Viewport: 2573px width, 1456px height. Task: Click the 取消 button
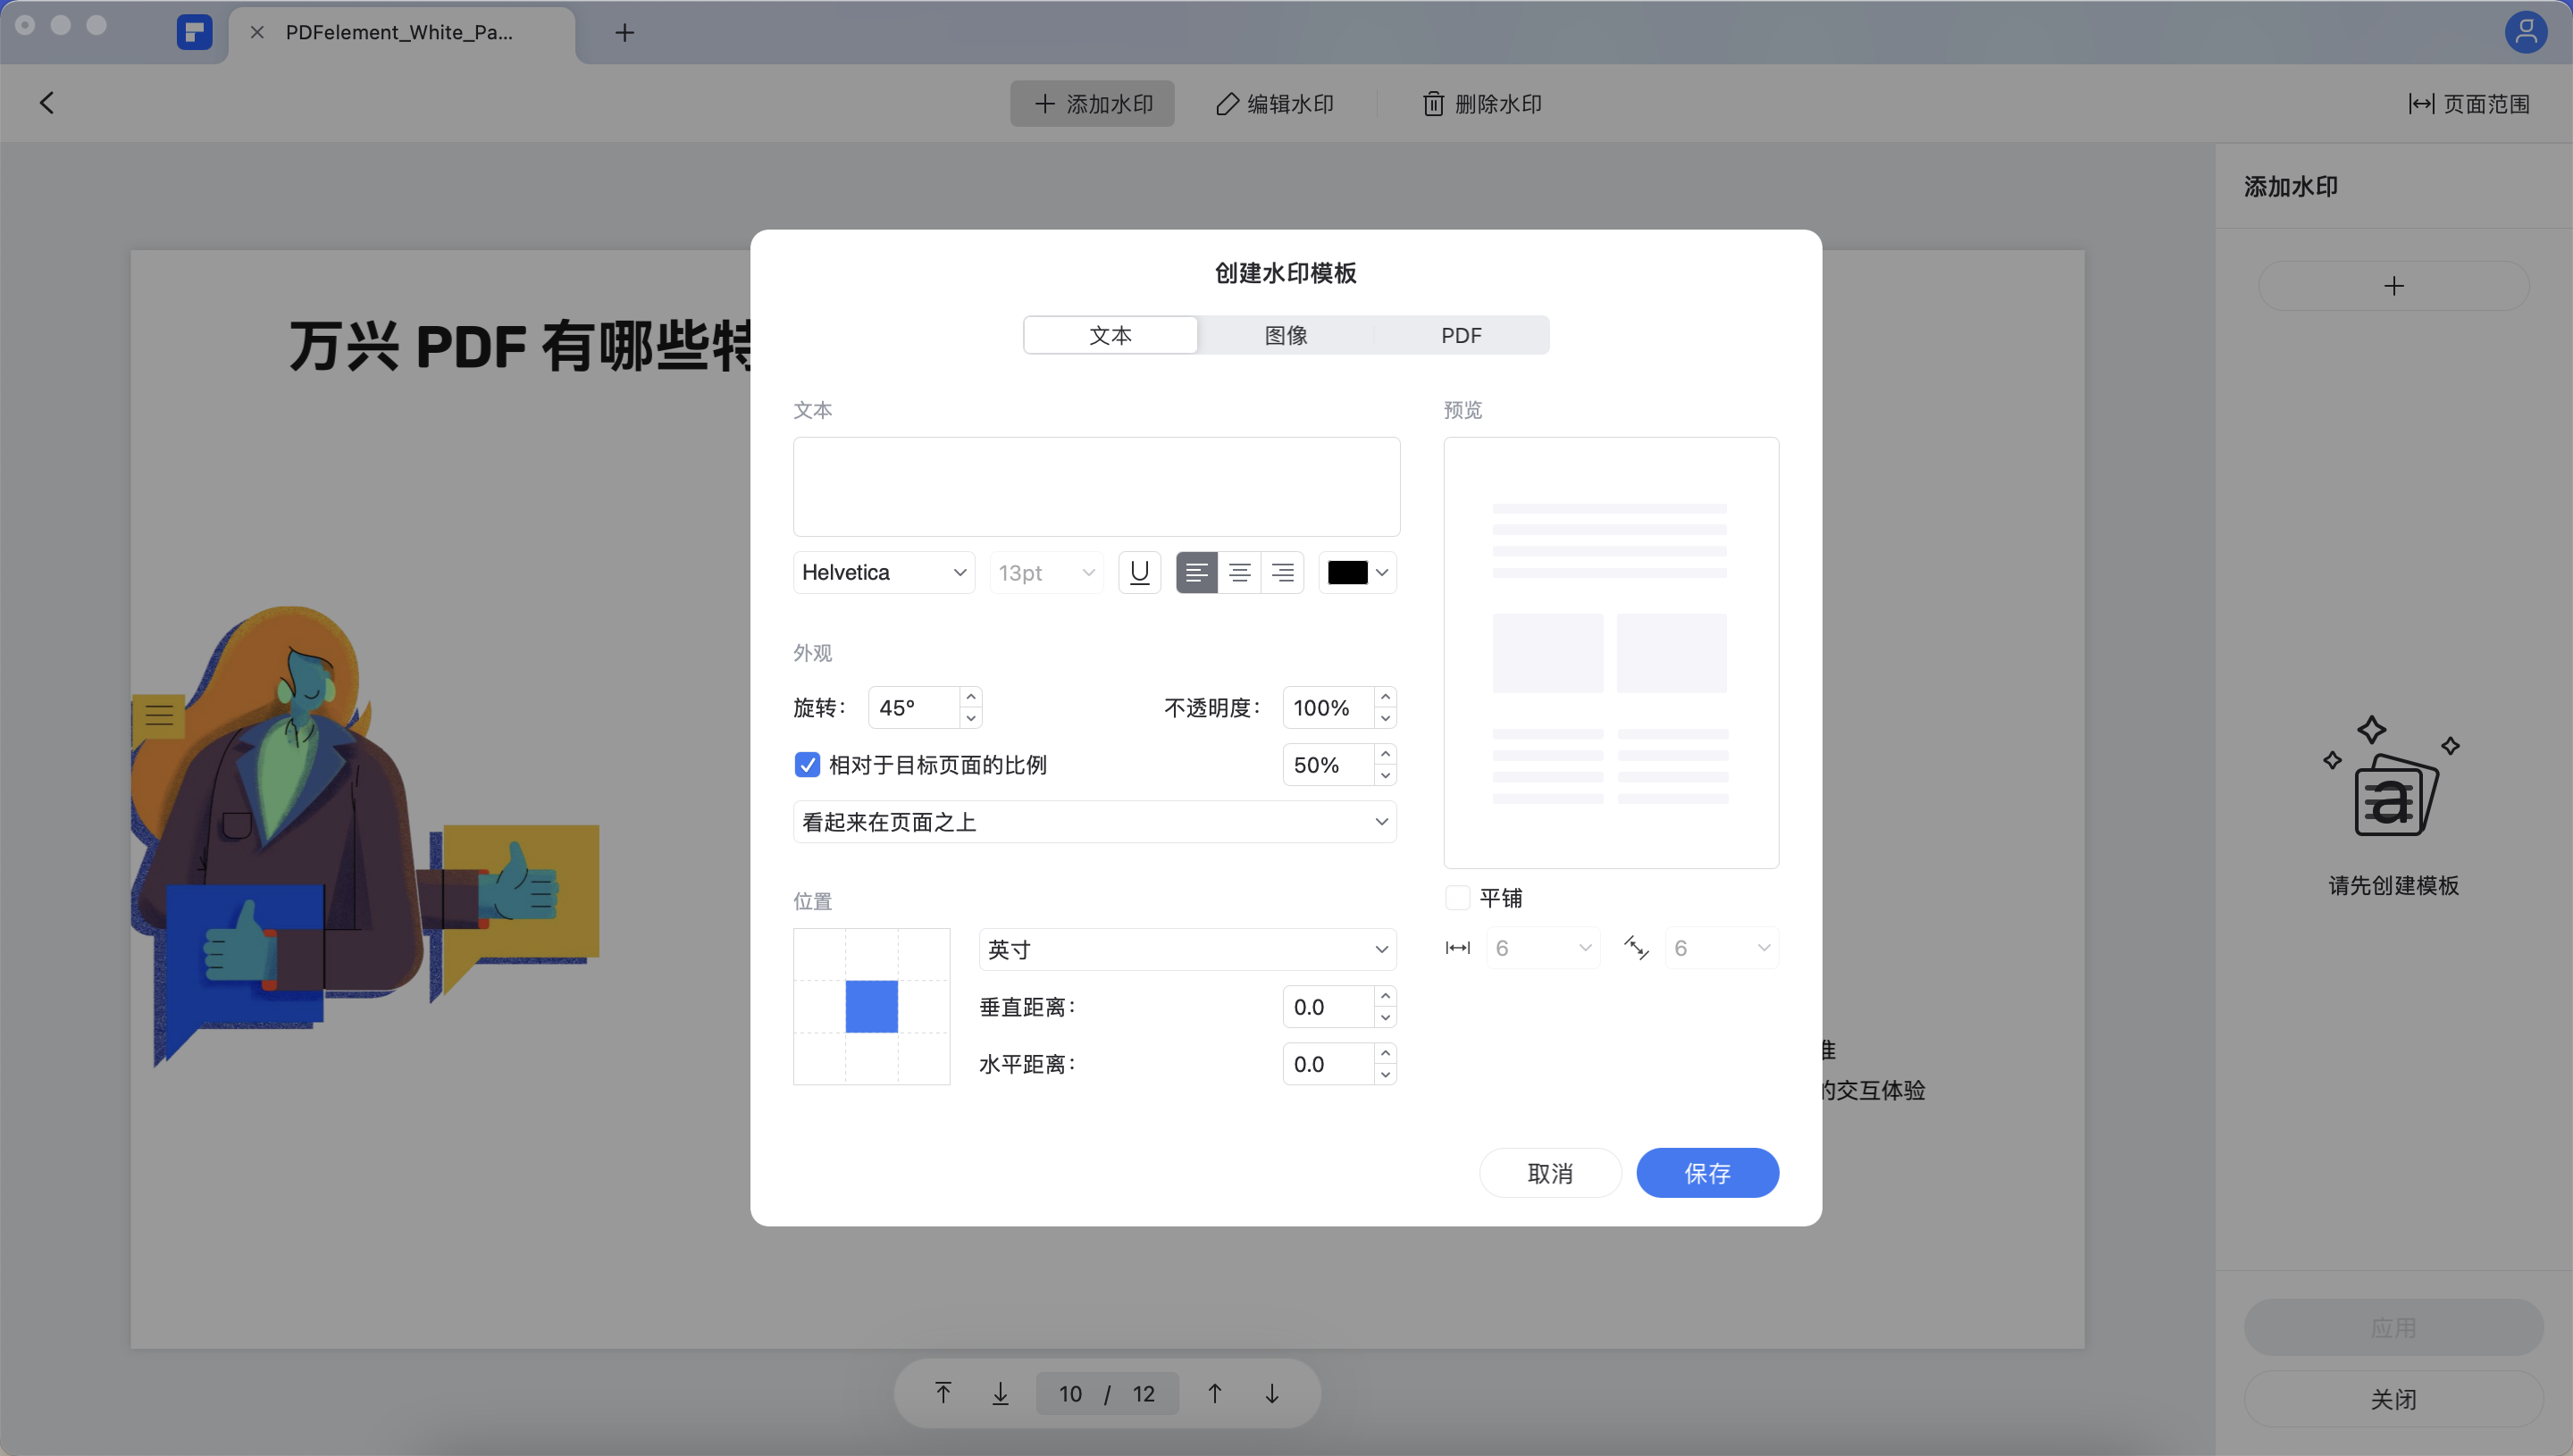click(1550, 1172)
